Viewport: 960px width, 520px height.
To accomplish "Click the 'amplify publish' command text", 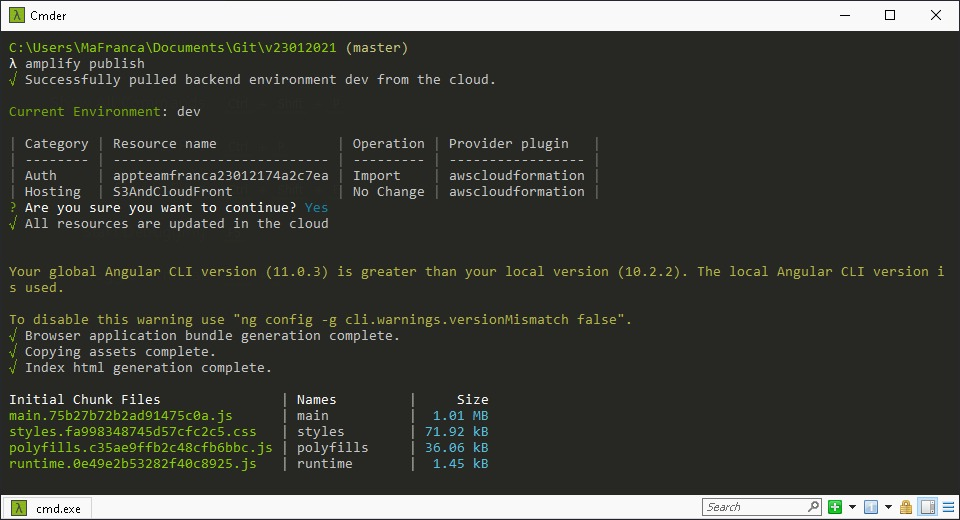I will click(x=84, y=64).
